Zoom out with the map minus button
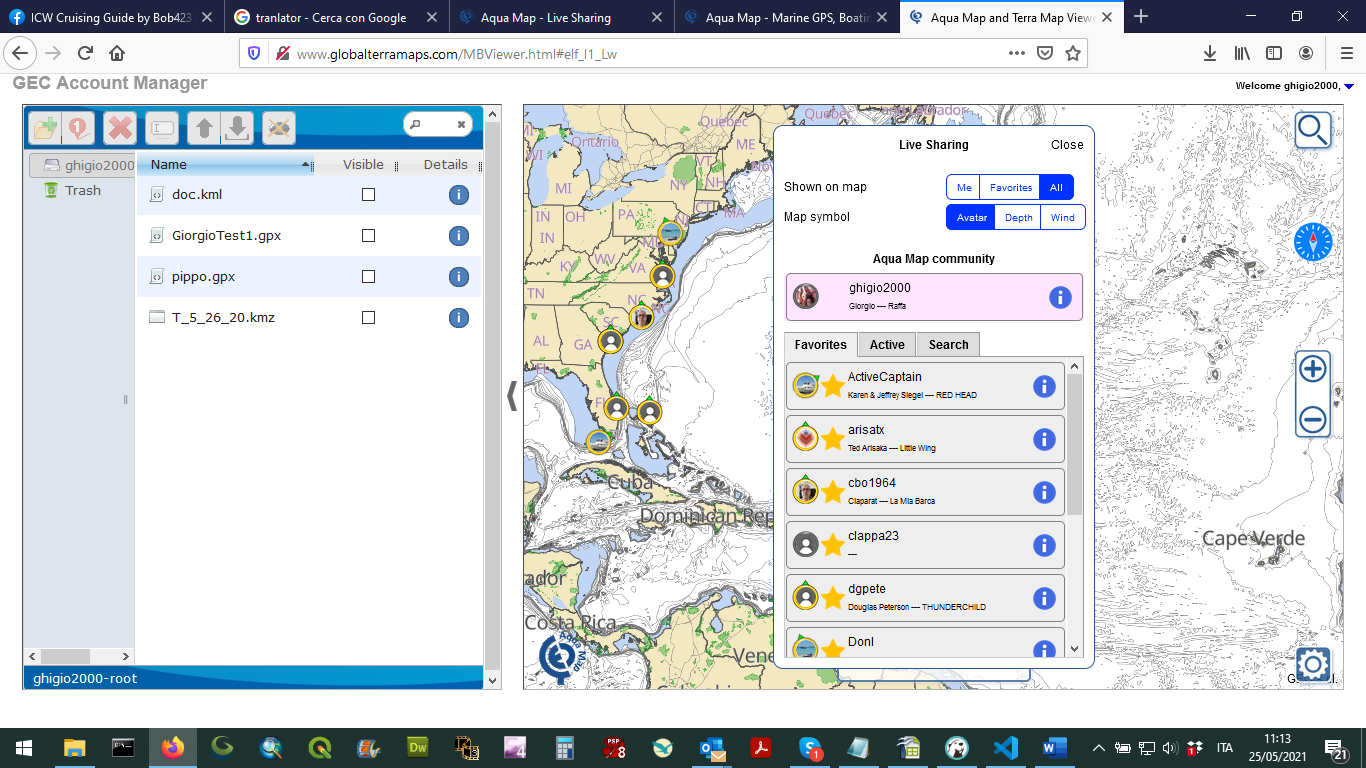 click(x=1313, y=419)
